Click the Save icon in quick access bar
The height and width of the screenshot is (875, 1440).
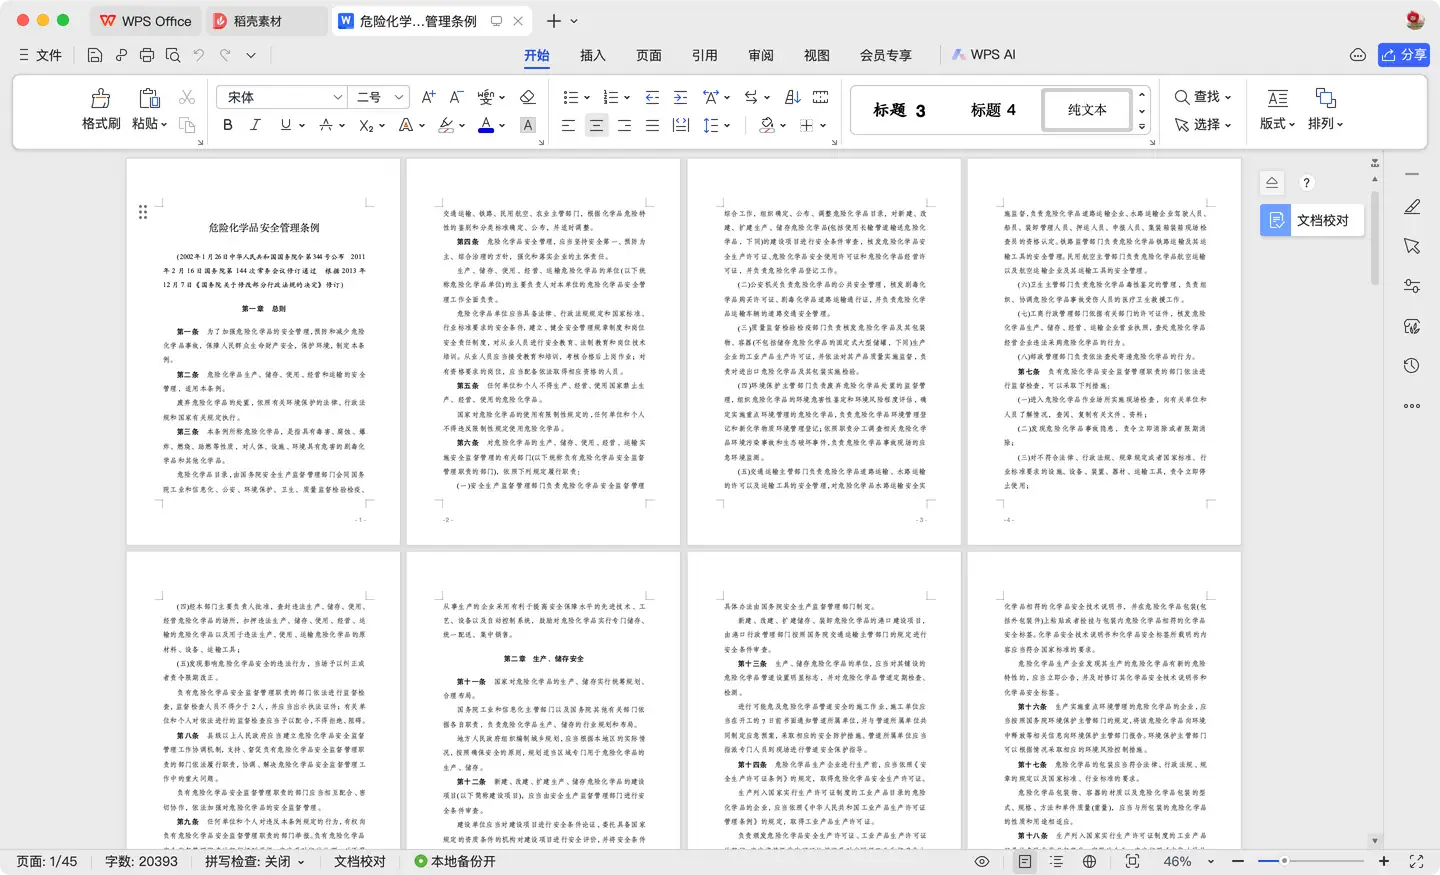(x=95, y=55)
